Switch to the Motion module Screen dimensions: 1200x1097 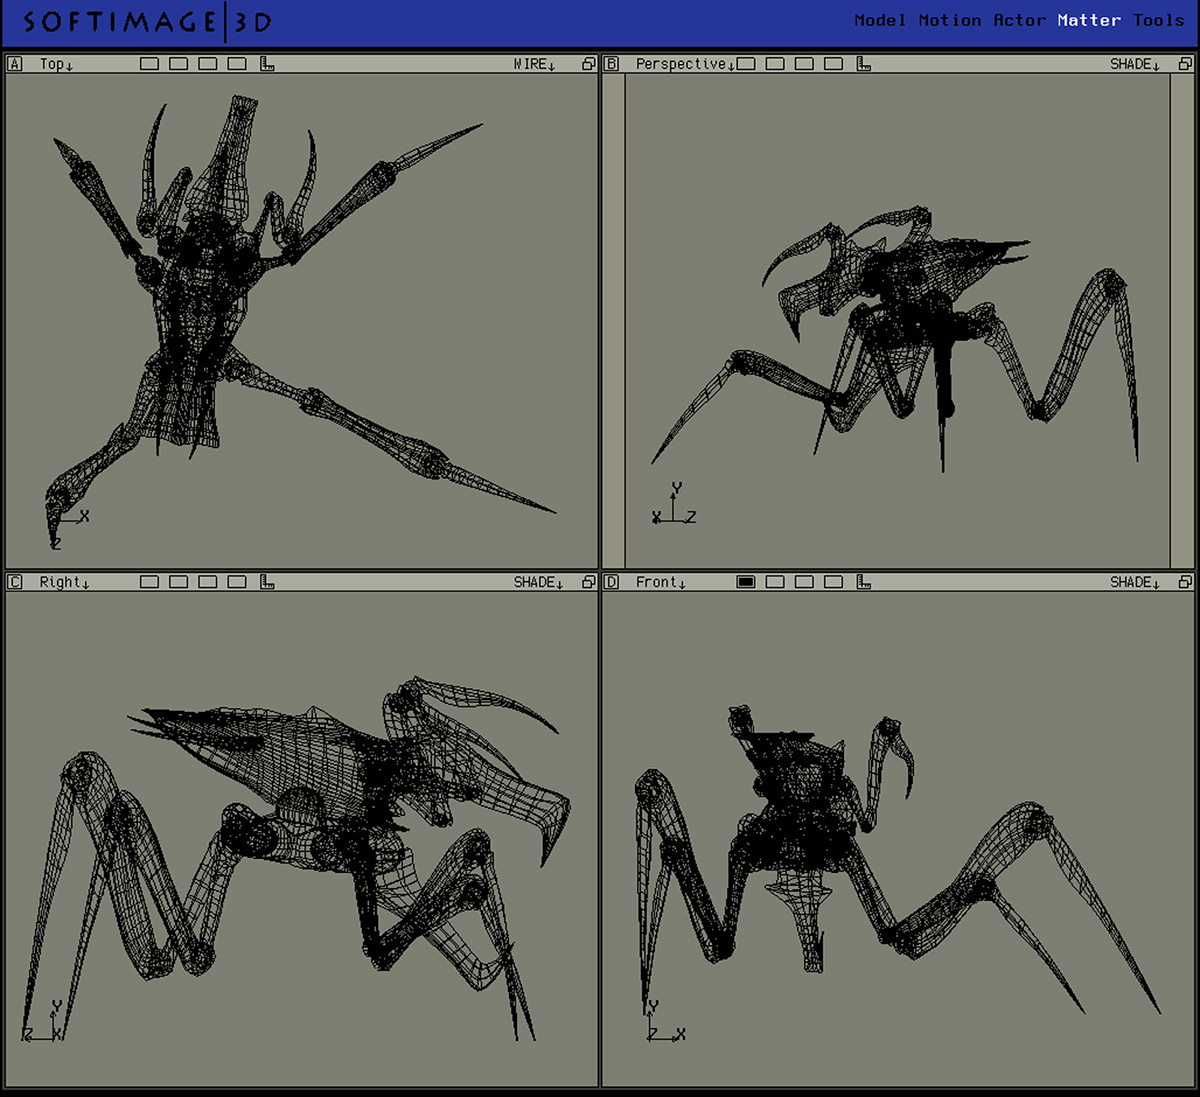coord(949,20)
